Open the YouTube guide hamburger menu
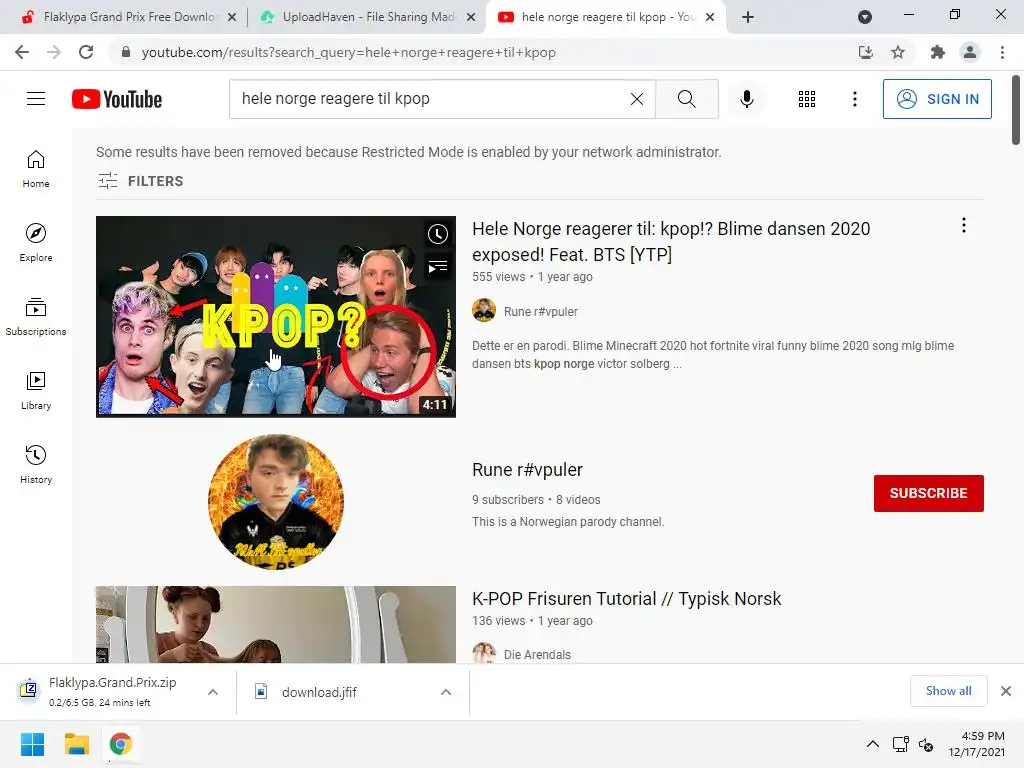The image size is (1024, 768). pyautogui.click(x=36, y=99)
